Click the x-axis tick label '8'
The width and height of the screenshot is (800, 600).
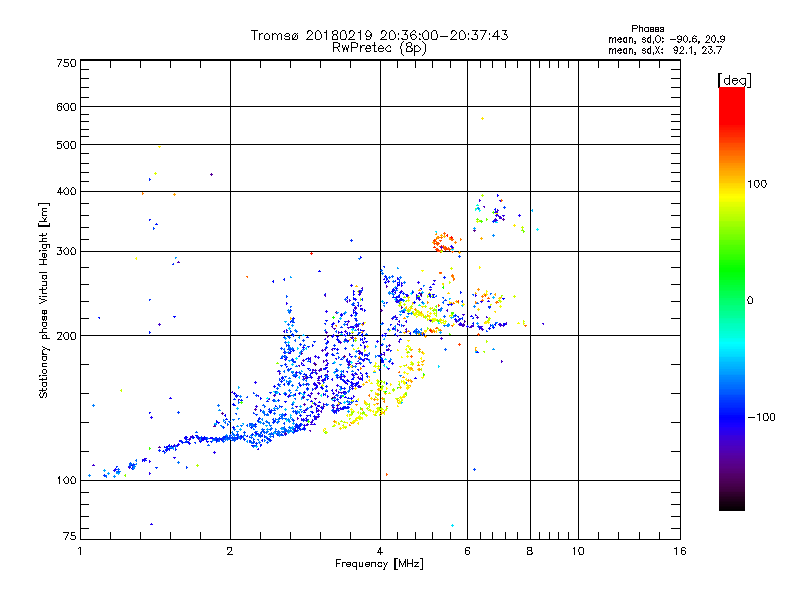click(x=530, y=551)
